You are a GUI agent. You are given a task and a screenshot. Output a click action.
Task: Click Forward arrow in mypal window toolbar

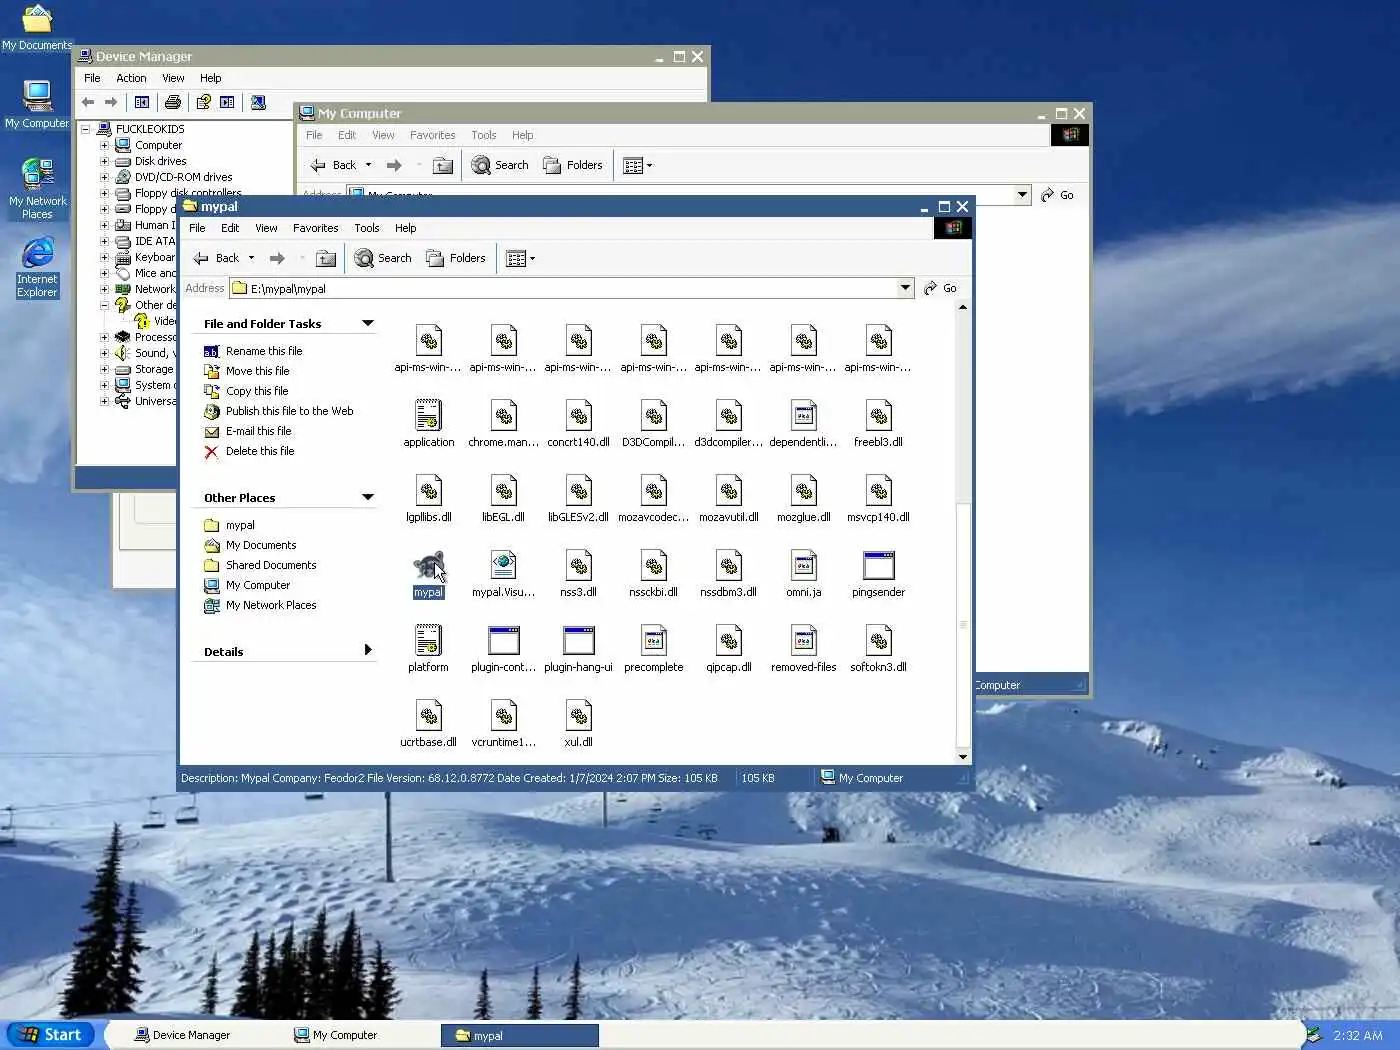pyautogui.click(x=278, y=259)
